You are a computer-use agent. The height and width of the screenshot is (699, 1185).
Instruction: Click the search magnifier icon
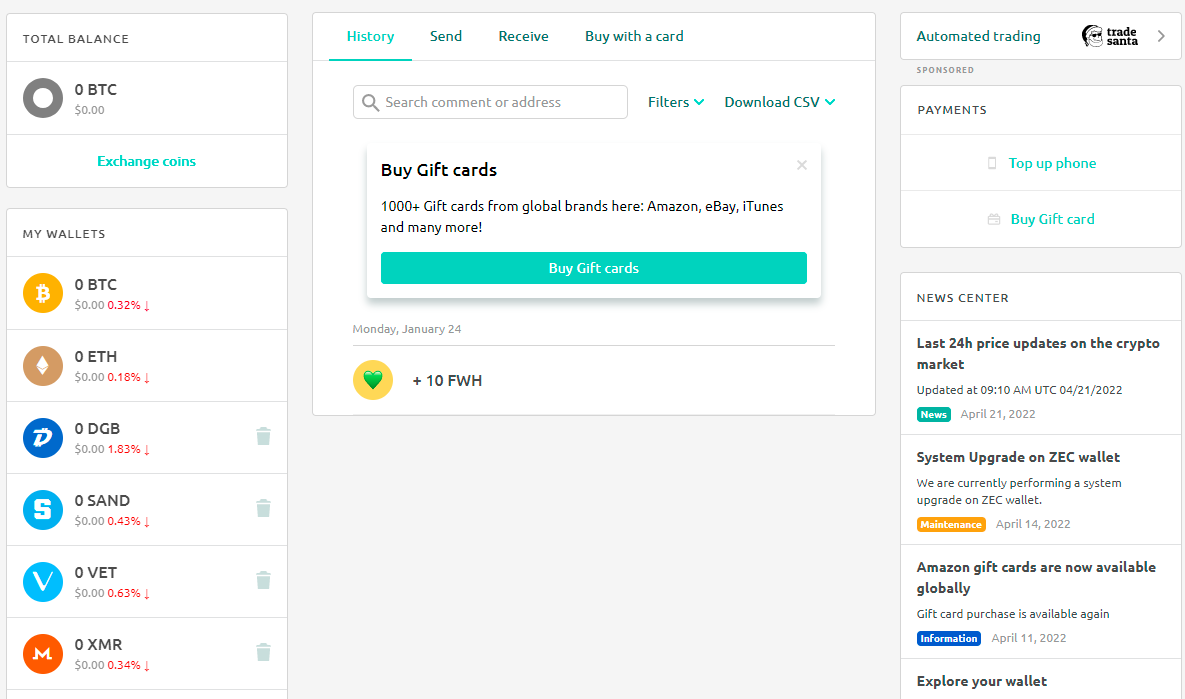click(x=370, y=102)
